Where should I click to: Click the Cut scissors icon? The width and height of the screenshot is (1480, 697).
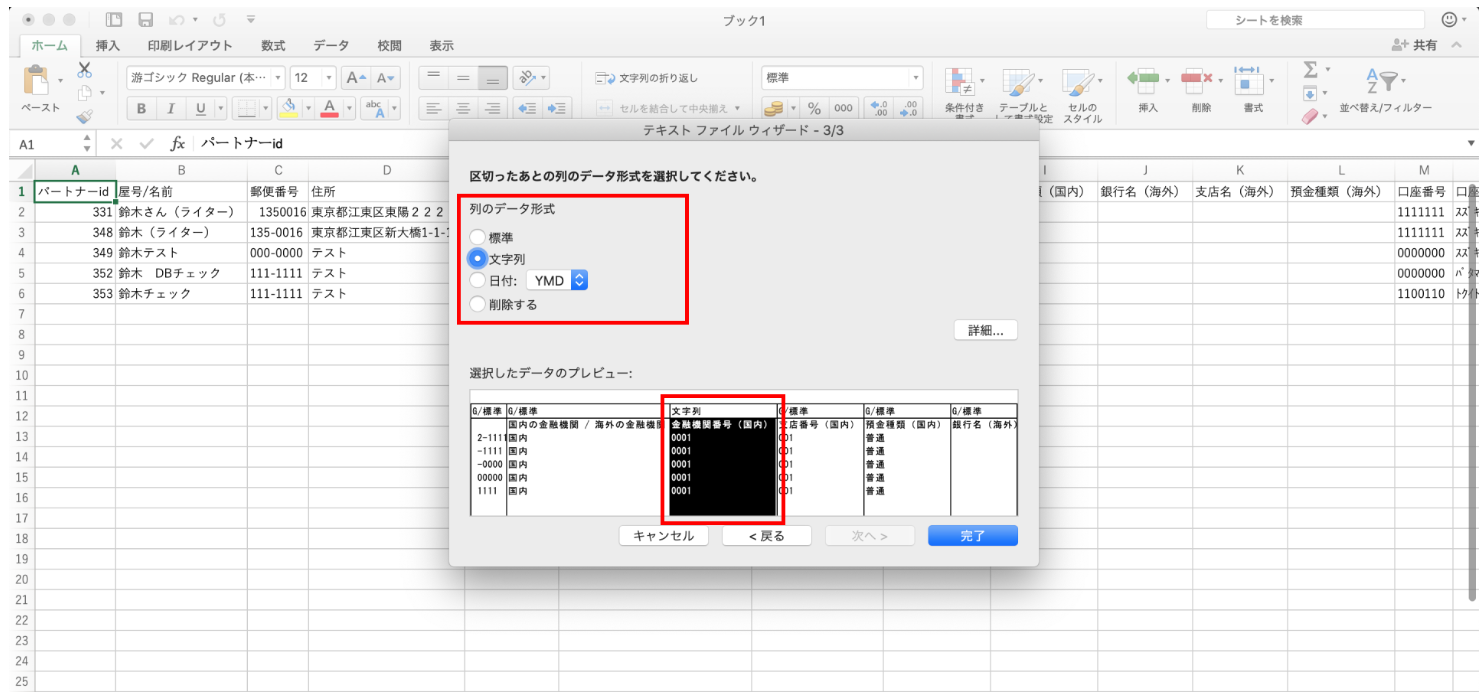(x=84, y=69)
